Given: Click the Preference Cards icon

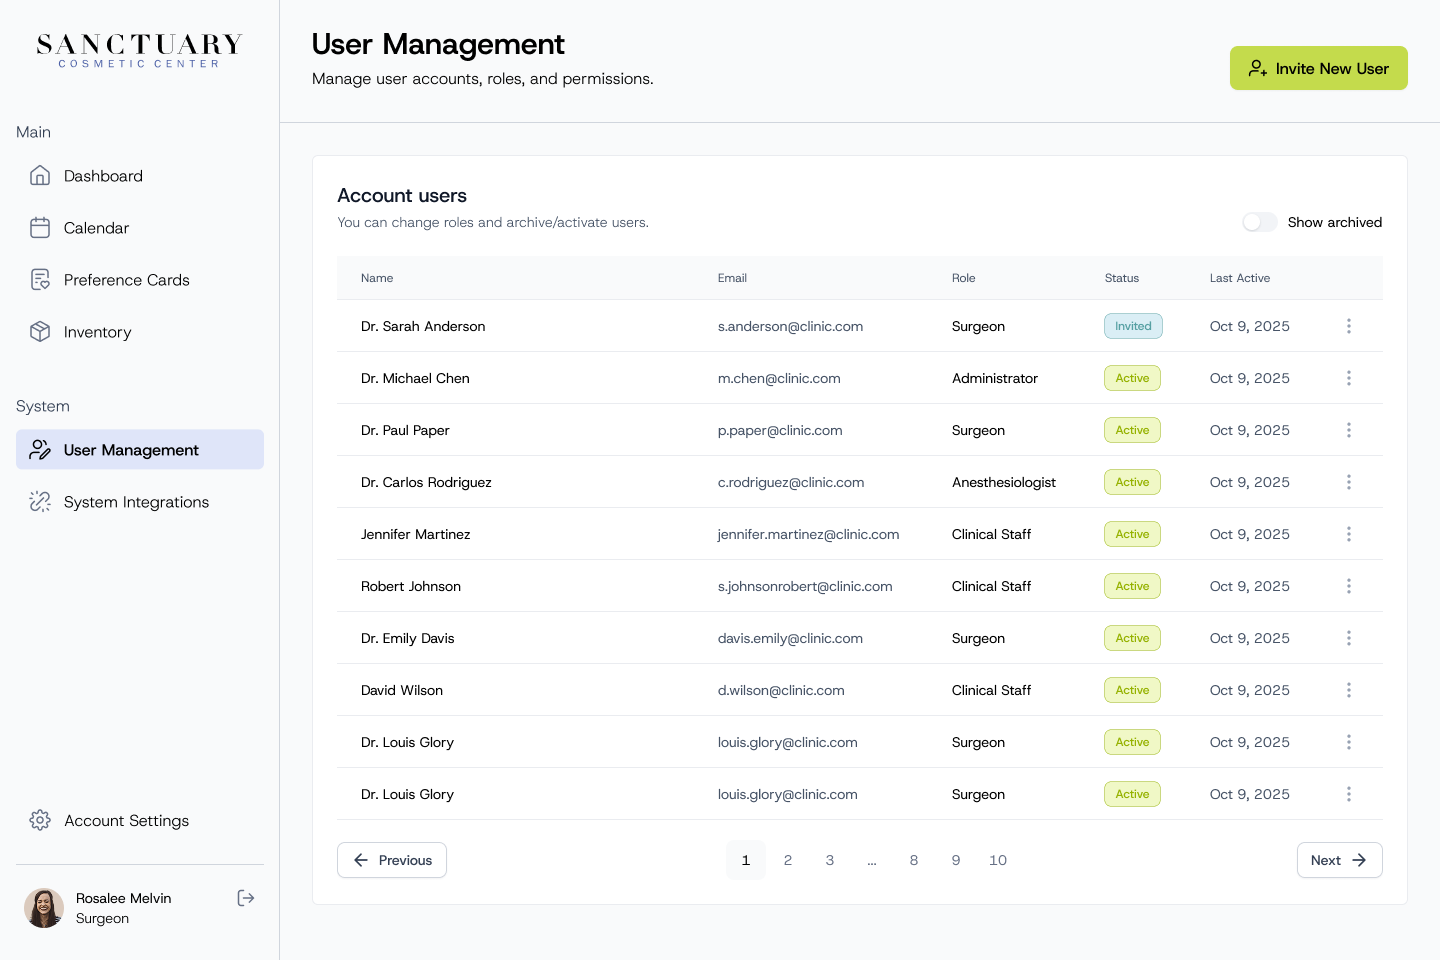Looking at the screenshot, I should [x=40, y=280].
